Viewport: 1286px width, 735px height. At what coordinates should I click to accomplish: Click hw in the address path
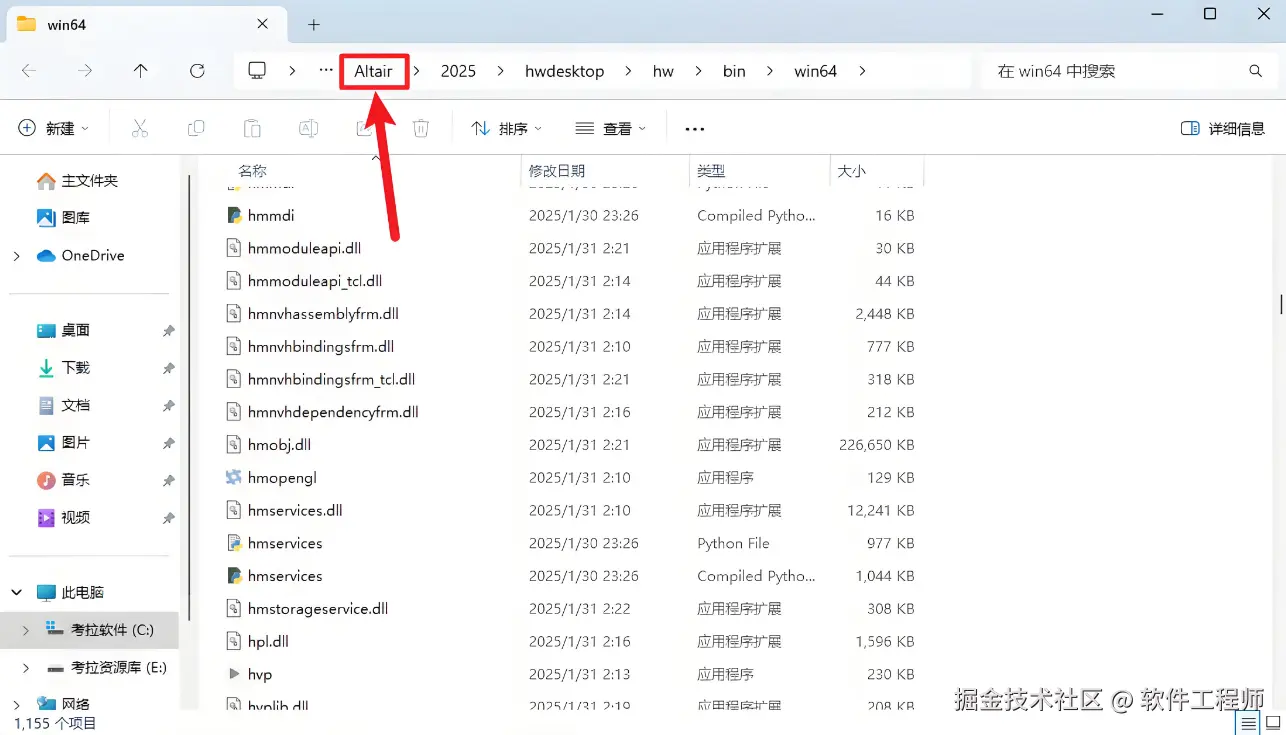(663, 71)
